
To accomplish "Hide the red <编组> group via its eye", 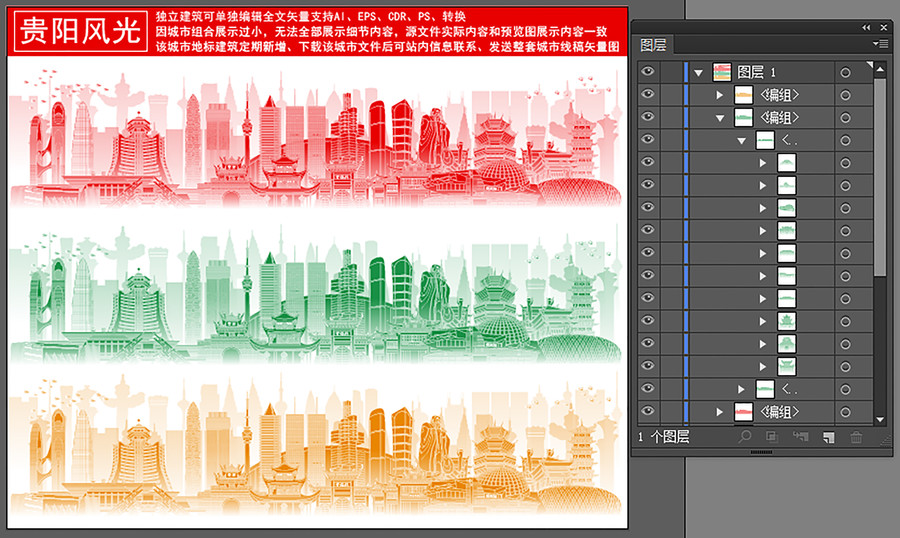I will click(x=648, y=411).
